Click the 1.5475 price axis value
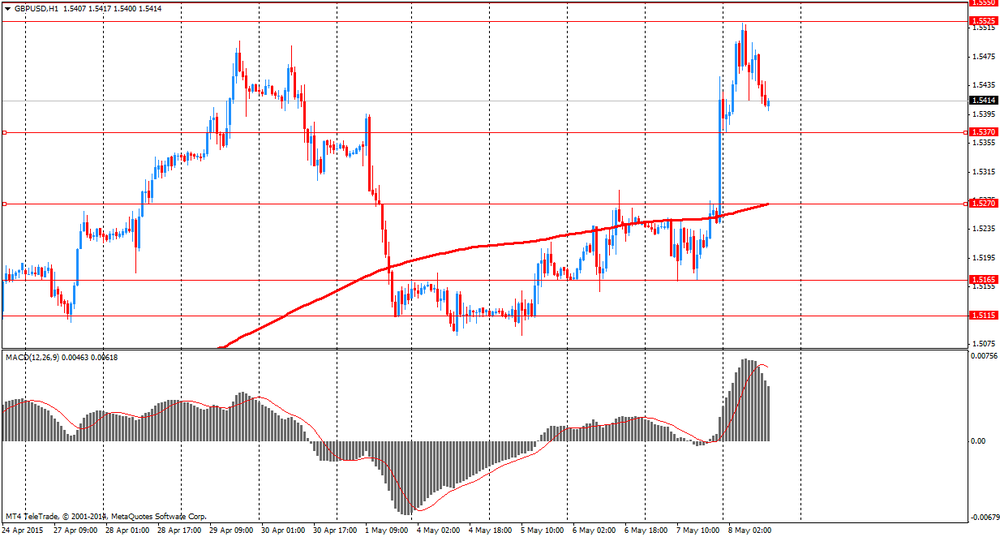This screenshot has height=537, width=1000. 983,57
